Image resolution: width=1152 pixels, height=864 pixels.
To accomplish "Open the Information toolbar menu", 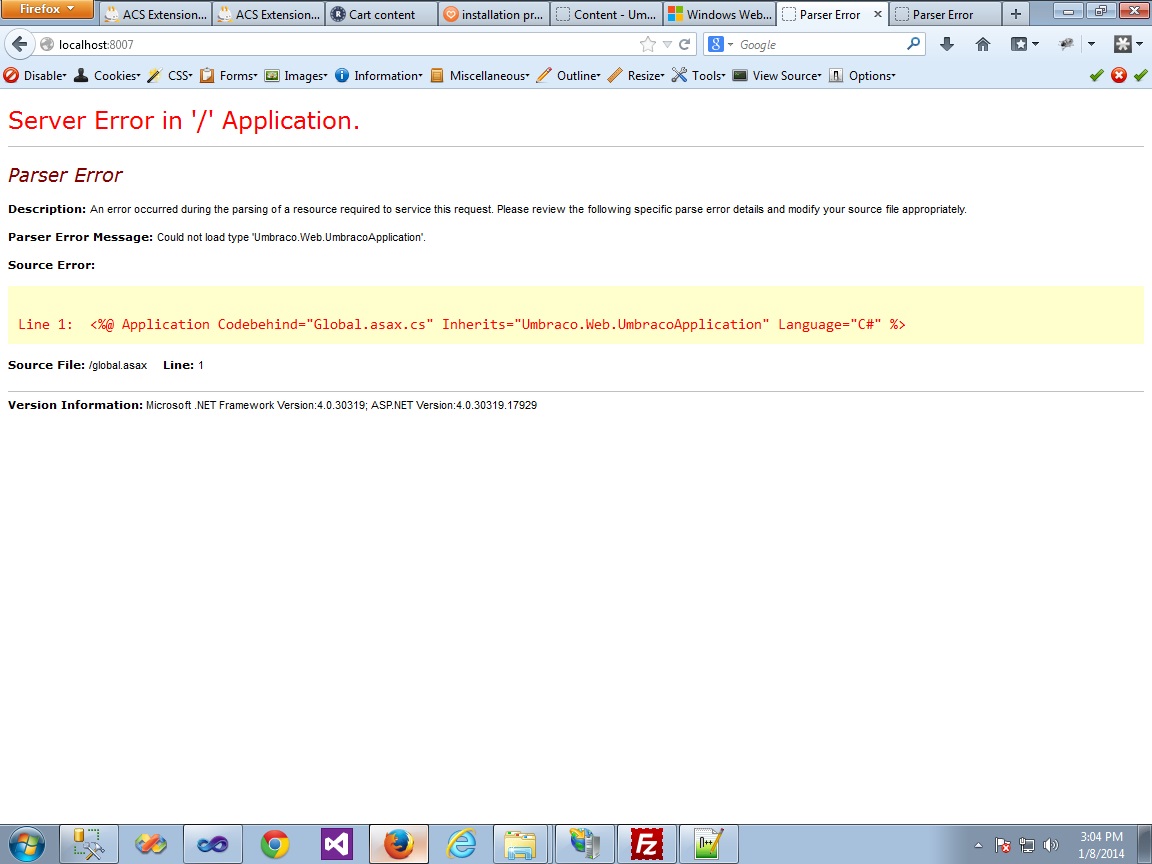I will point(378,75).
